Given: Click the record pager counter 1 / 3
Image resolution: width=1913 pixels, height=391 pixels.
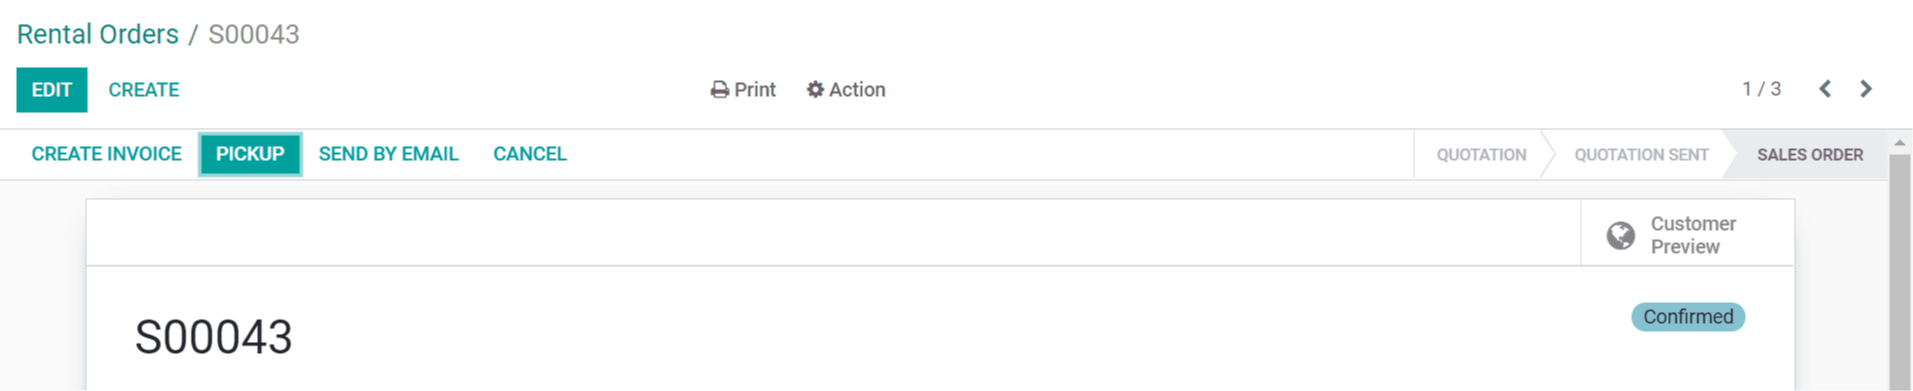Looking at the screenshot, I should (1761, 89).
